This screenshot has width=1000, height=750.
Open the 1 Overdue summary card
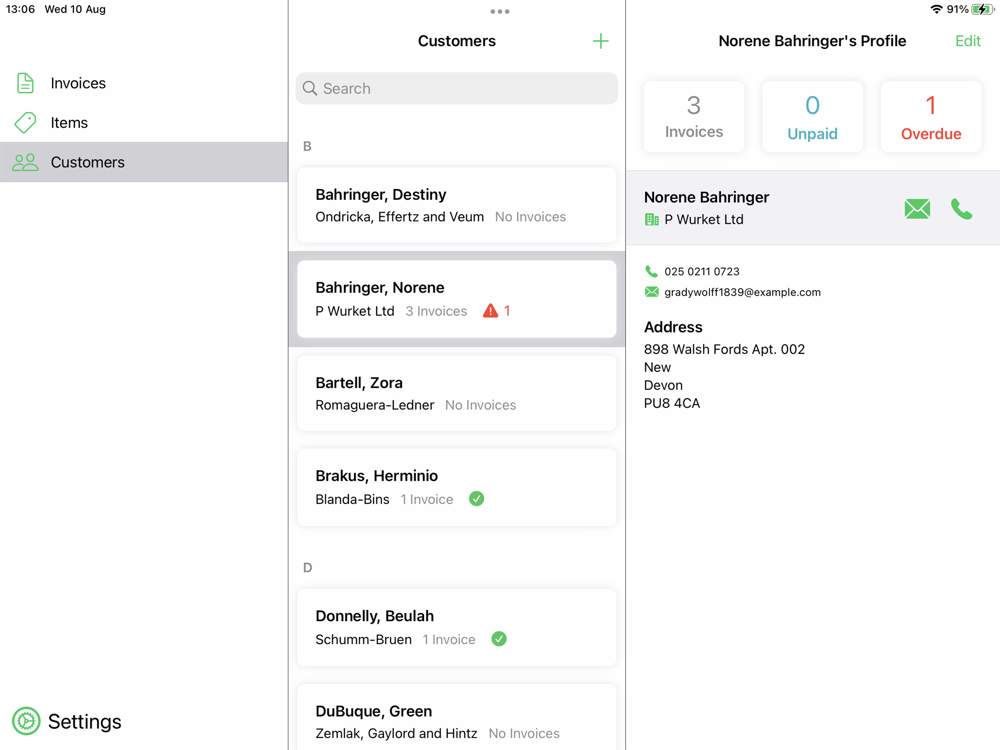(x=931, y=117)
